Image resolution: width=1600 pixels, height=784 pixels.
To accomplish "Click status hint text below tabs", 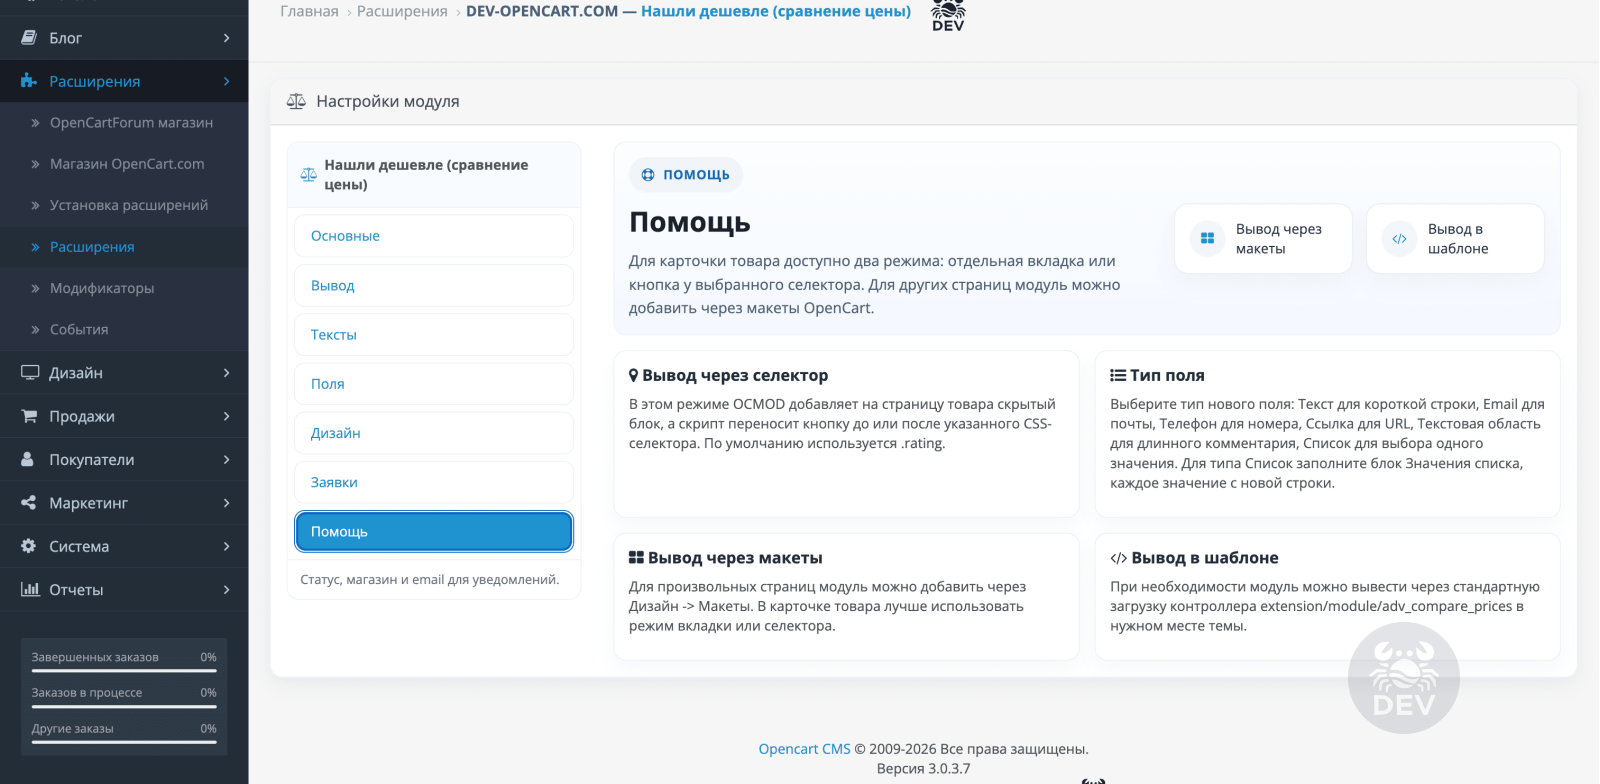I will (x=430, y=579).
